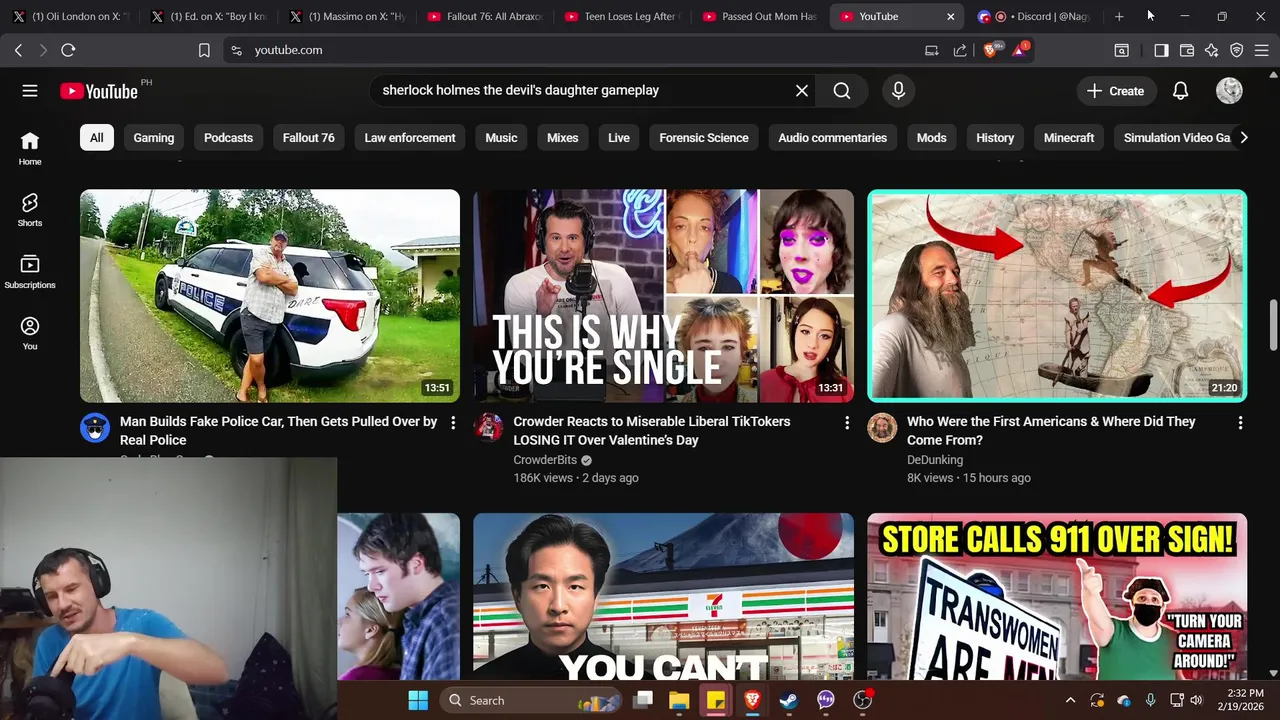
Task: Open 'Who Were the First Americans' video title
Action: [x=1051, y=431]
